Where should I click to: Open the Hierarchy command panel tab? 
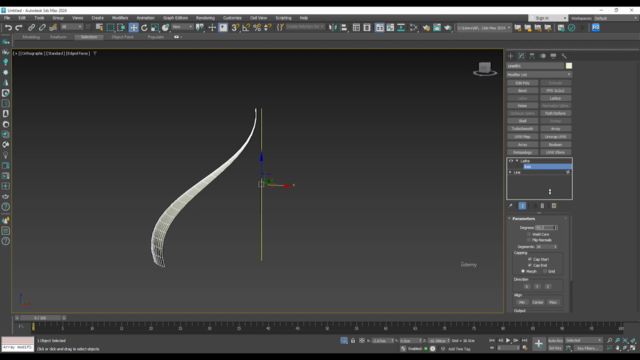click(532, 56)
